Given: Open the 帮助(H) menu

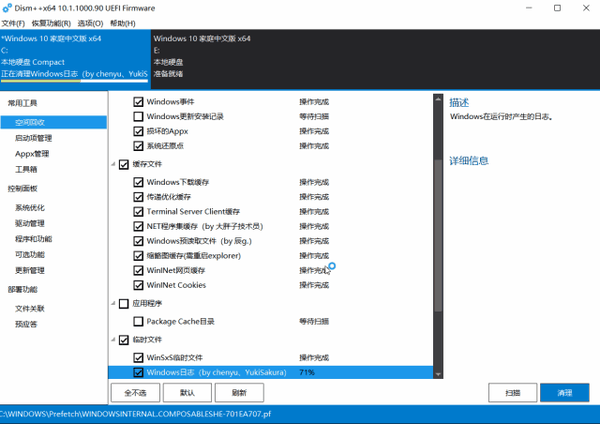Looking at the screenshot, I should [x=123, y=23].
